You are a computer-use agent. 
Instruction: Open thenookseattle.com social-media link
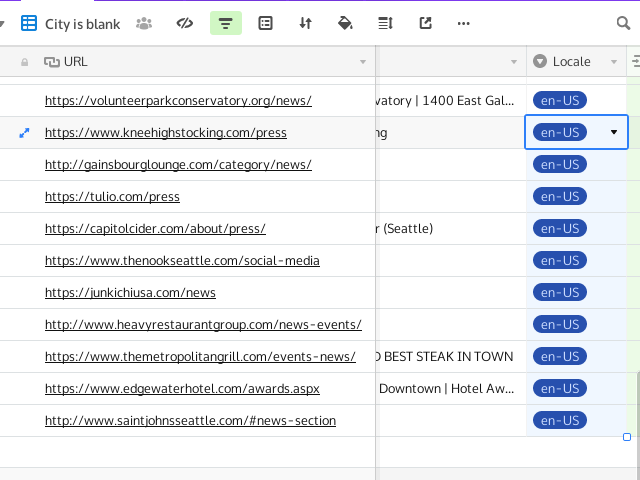[182, 260]
